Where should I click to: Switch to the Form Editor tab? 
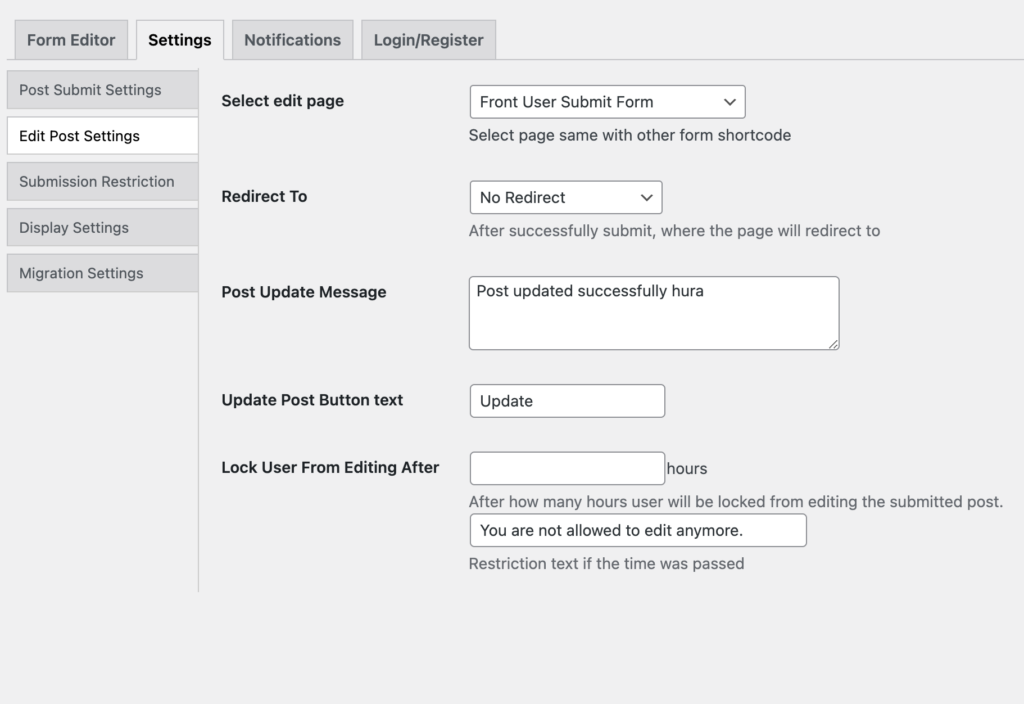pyautogui.click(x=71, y=40)
